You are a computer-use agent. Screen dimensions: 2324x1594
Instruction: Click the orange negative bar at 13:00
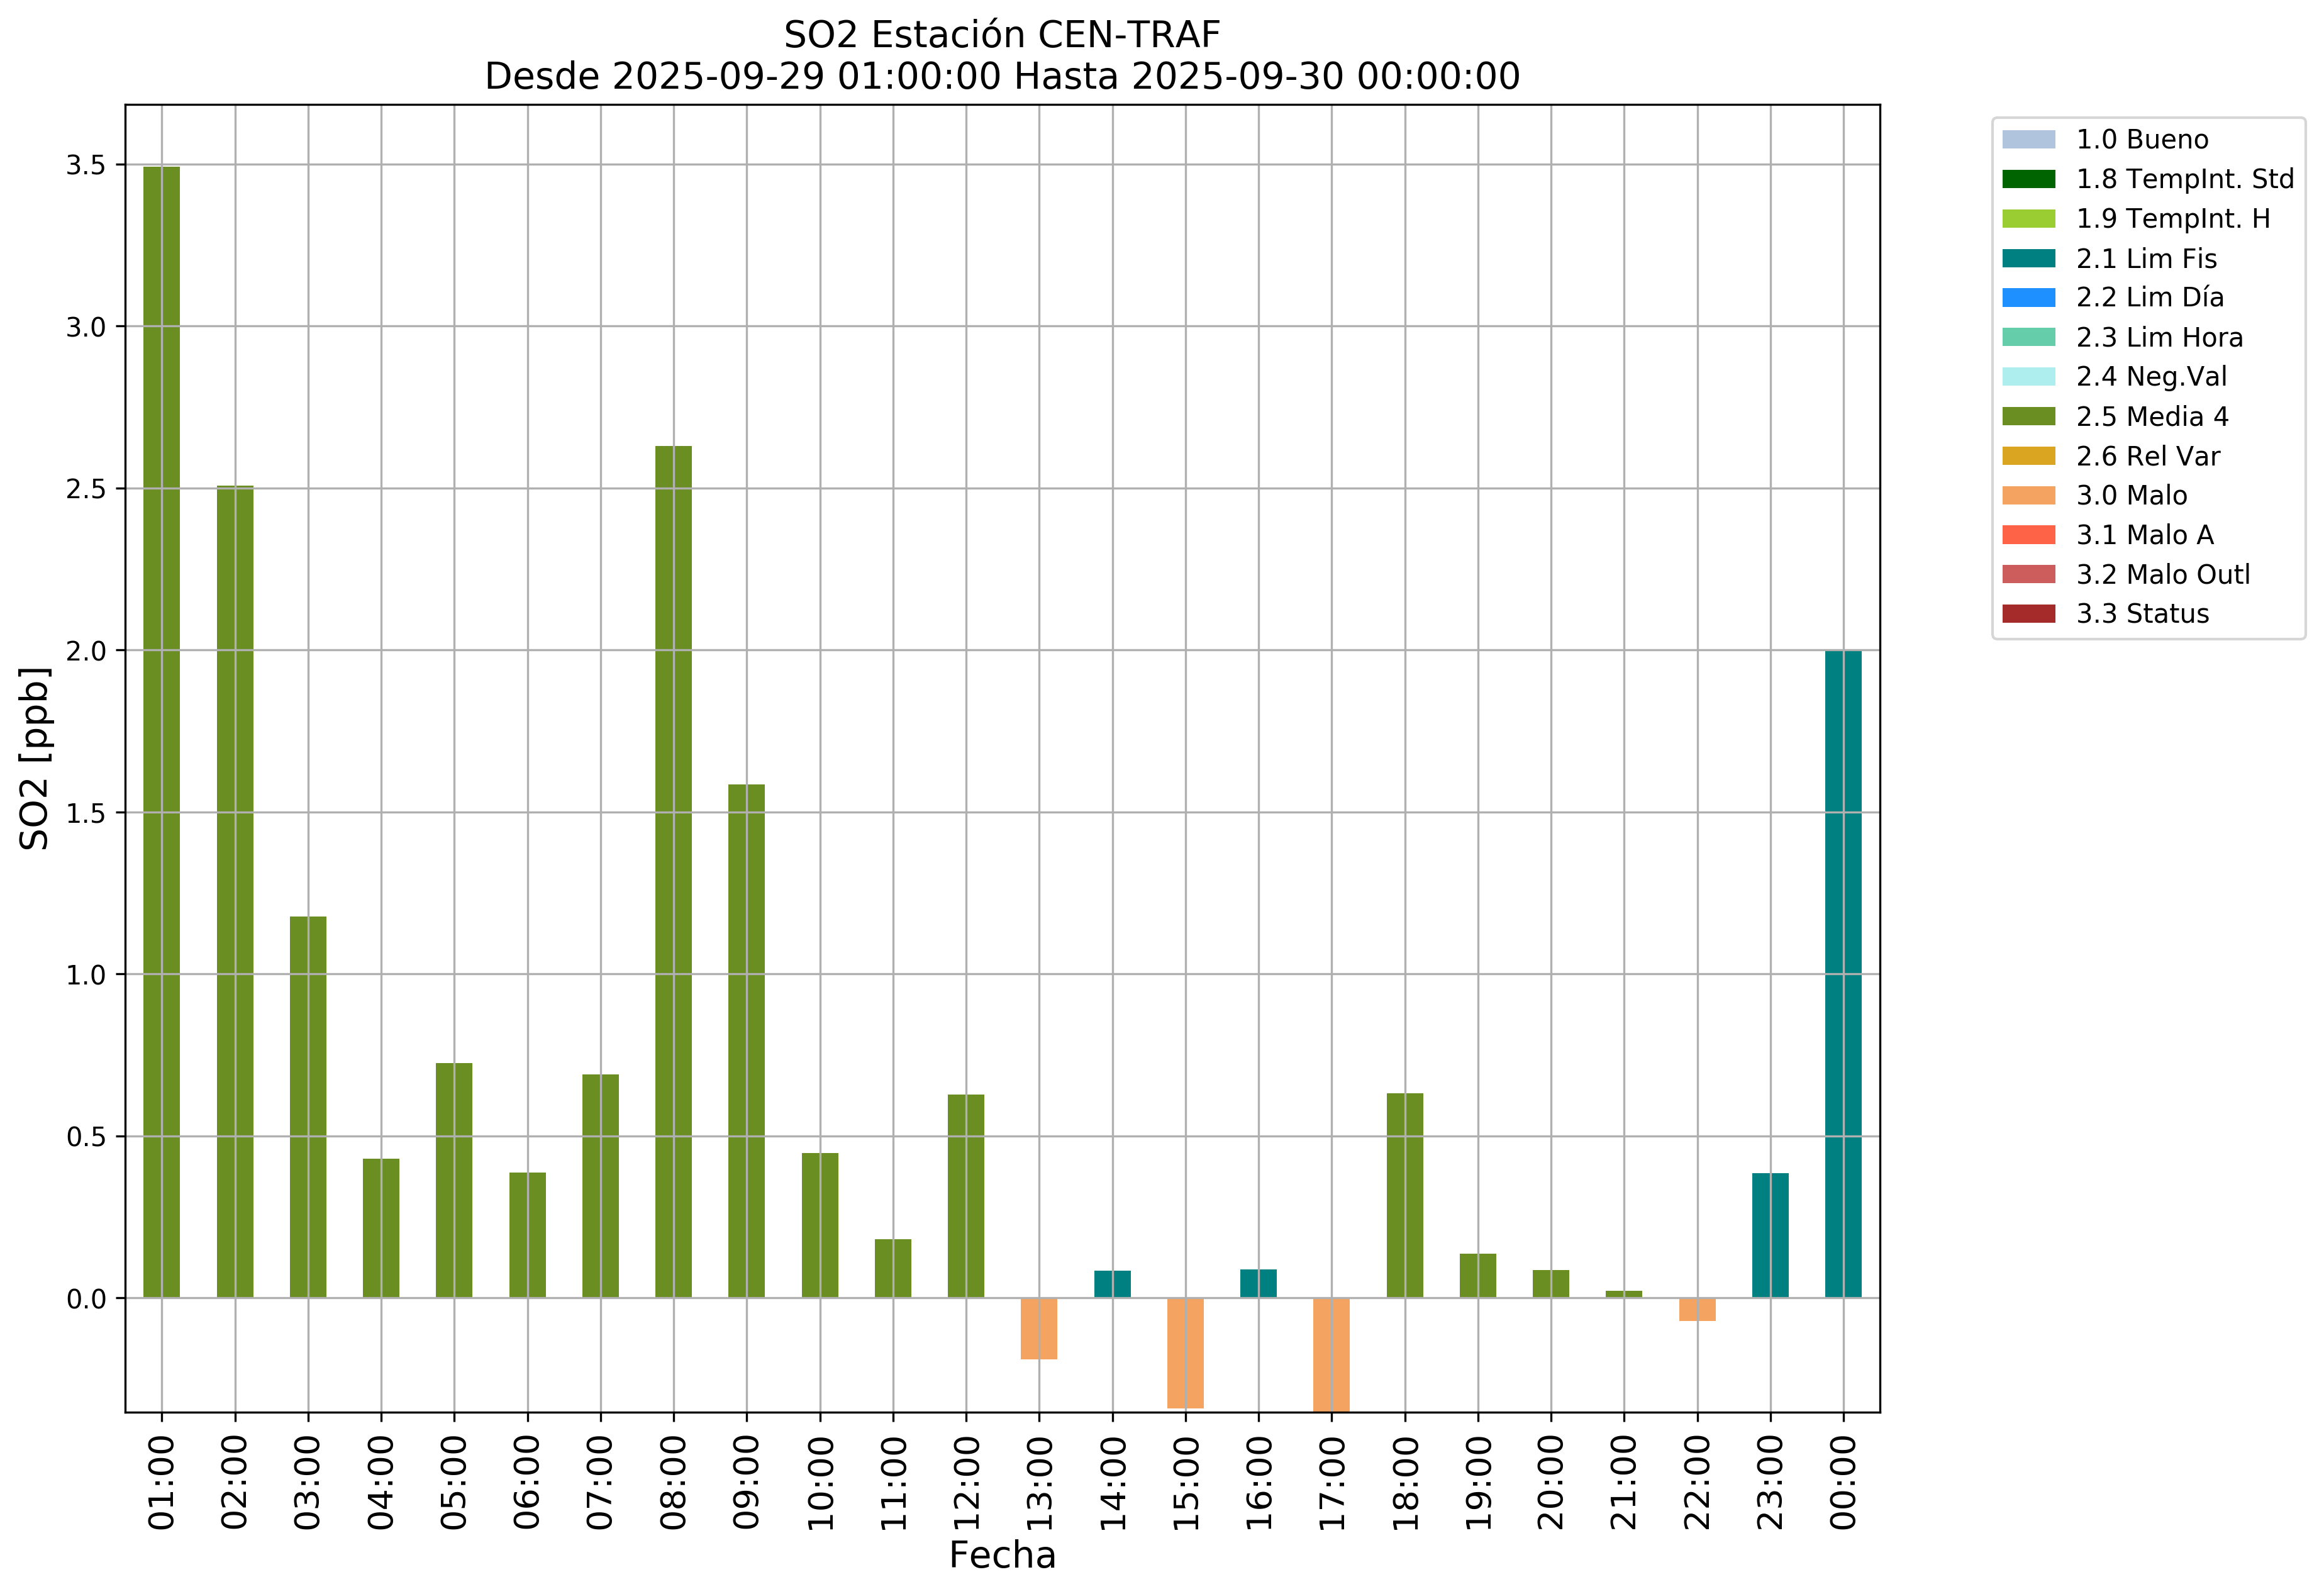(x=1039, y=1329)
